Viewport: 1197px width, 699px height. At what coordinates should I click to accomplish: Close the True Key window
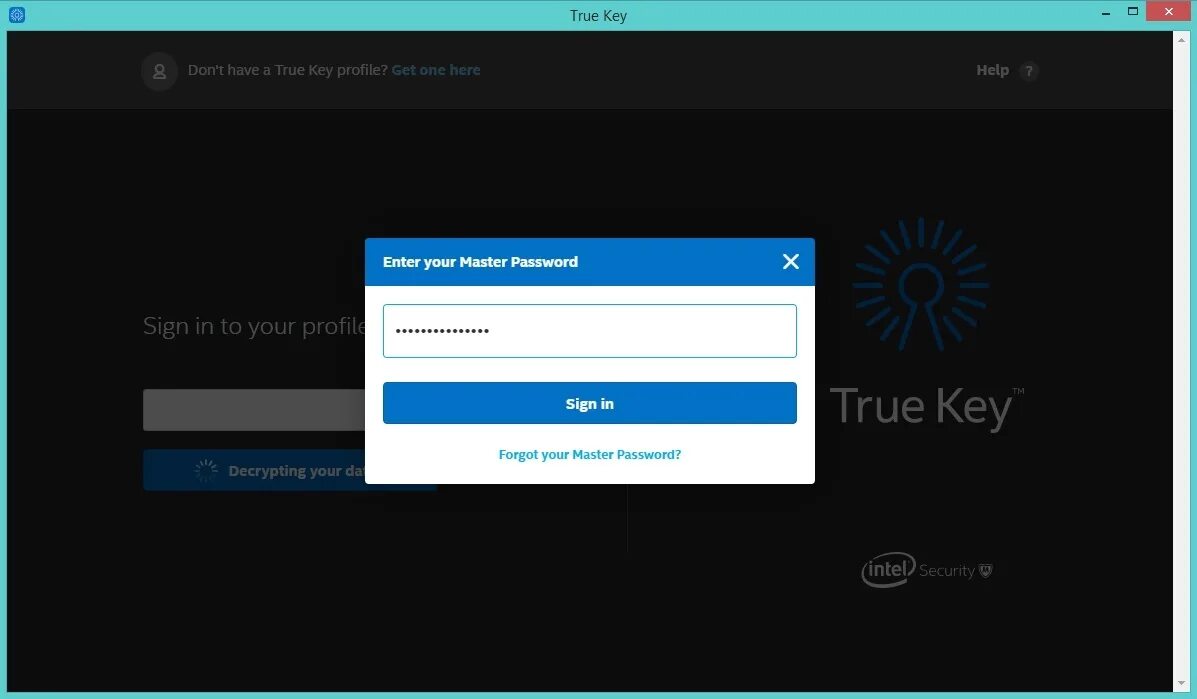pos(1169,11)
